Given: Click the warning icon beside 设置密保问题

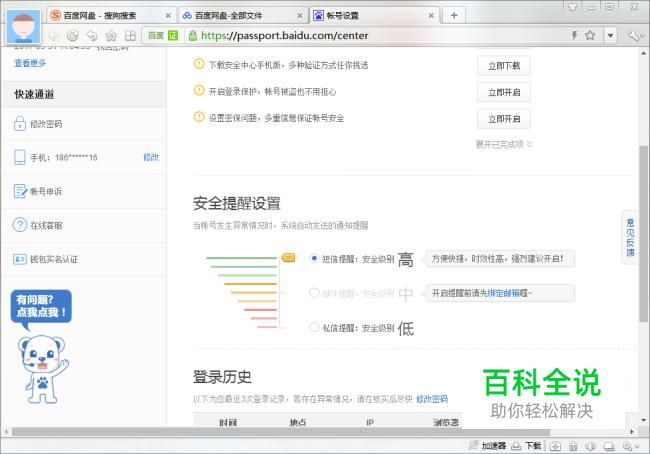Looking at the screenshot, I should pos(199,117).
